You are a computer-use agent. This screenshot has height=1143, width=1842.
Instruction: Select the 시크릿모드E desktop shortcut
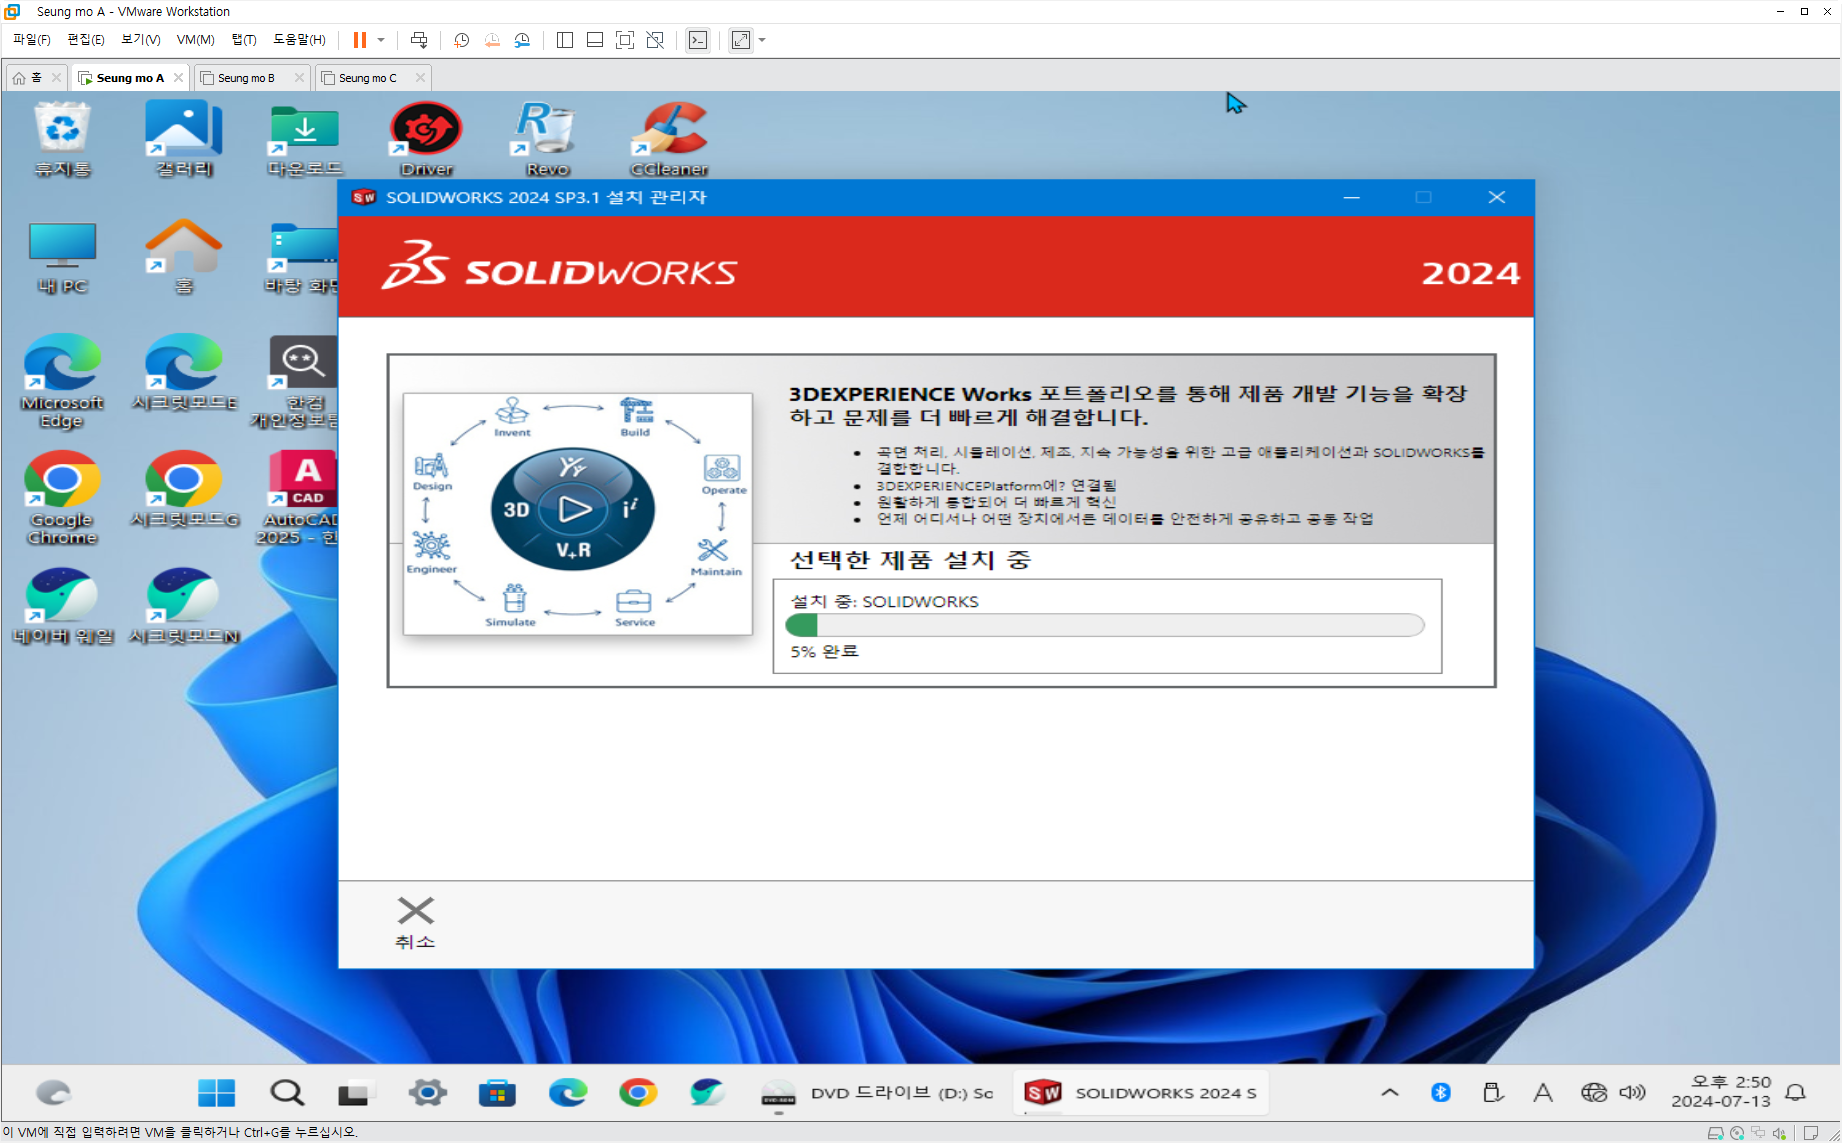click(184, 374)
